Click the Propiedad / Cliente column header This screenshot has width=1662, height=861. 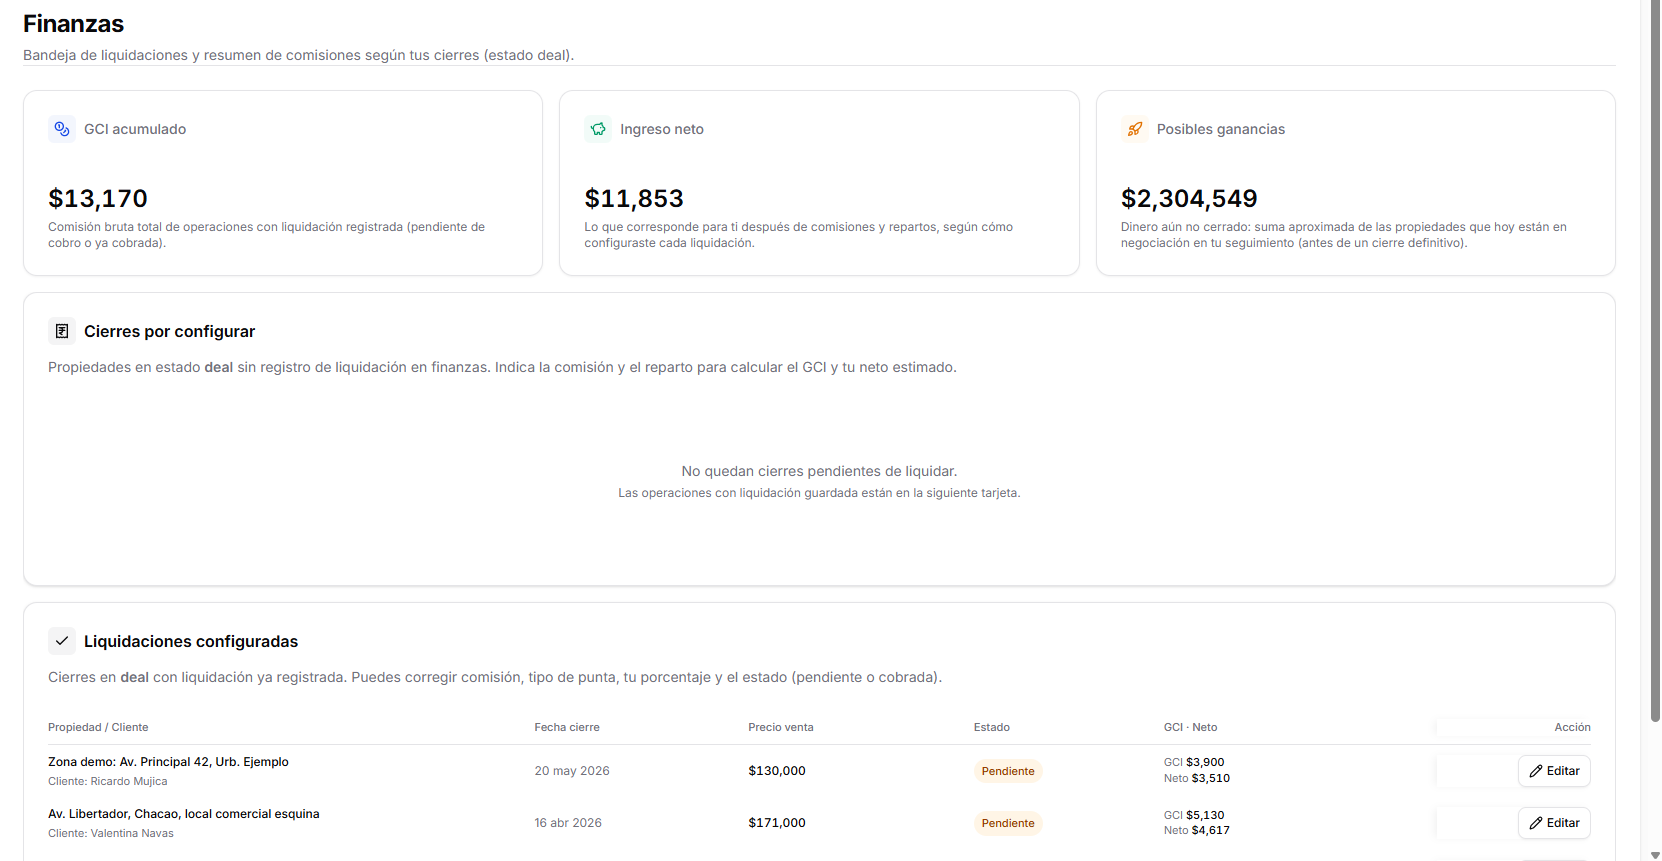pos(98,727)
